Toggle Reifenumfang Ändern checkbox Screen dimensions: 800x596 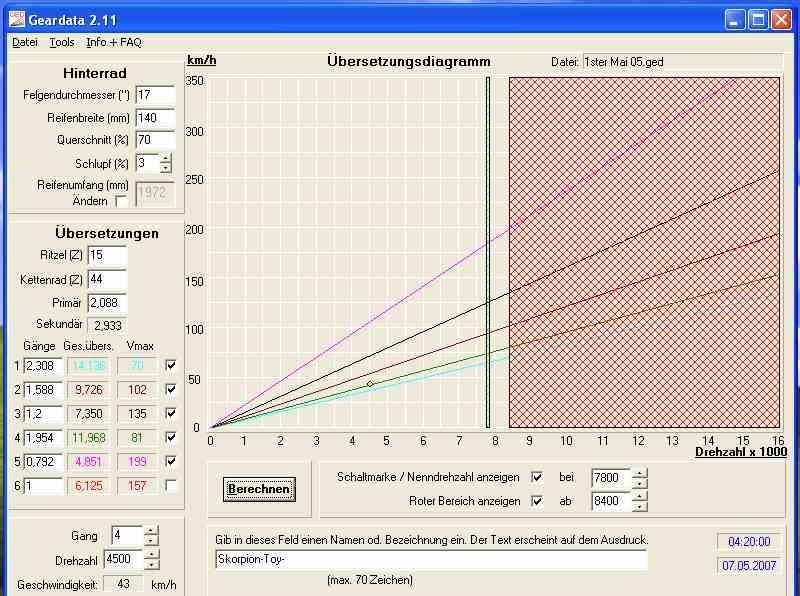click(x=121, y=201)
